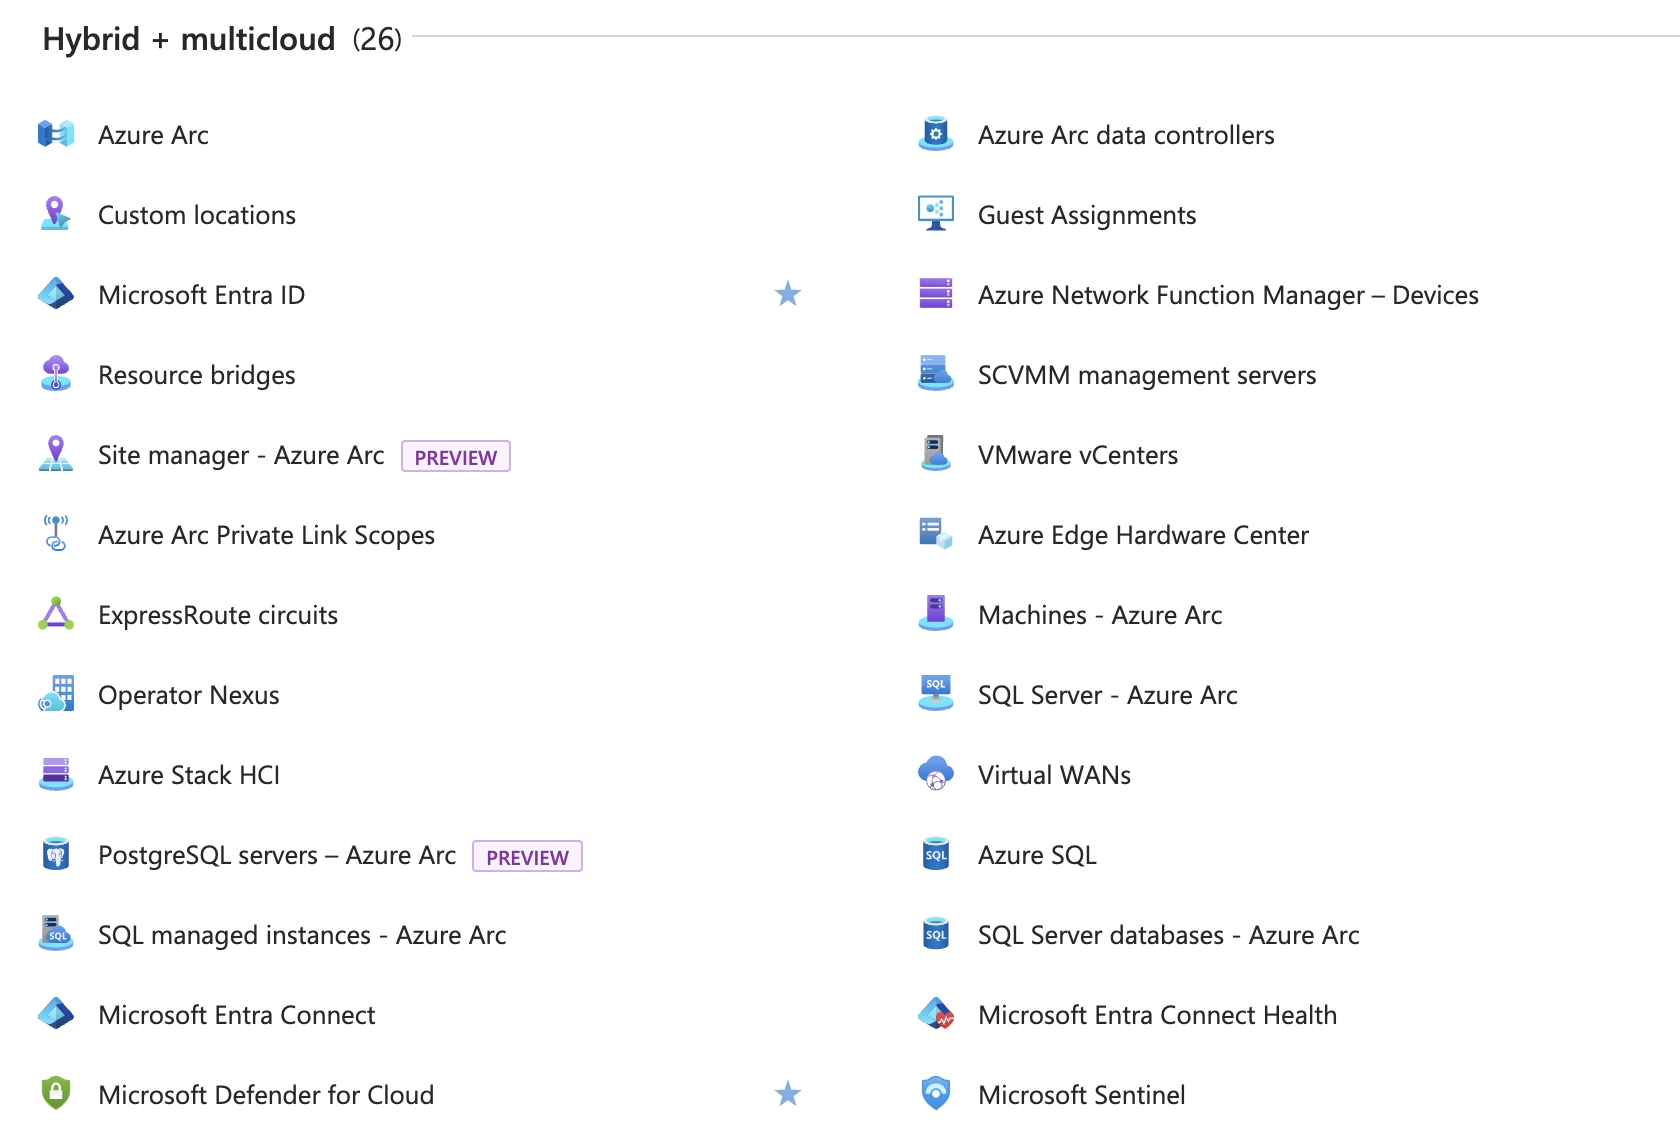Image resolution: width=1680 pixels, height=1148 pixels.
Task: Open Guest Assignments
Action: [x=1087, y=215]
